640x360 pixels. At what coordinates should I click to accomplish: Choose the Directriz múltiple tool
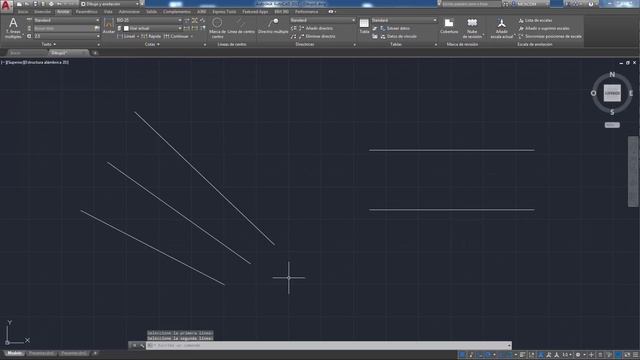(x=273, y=26)
